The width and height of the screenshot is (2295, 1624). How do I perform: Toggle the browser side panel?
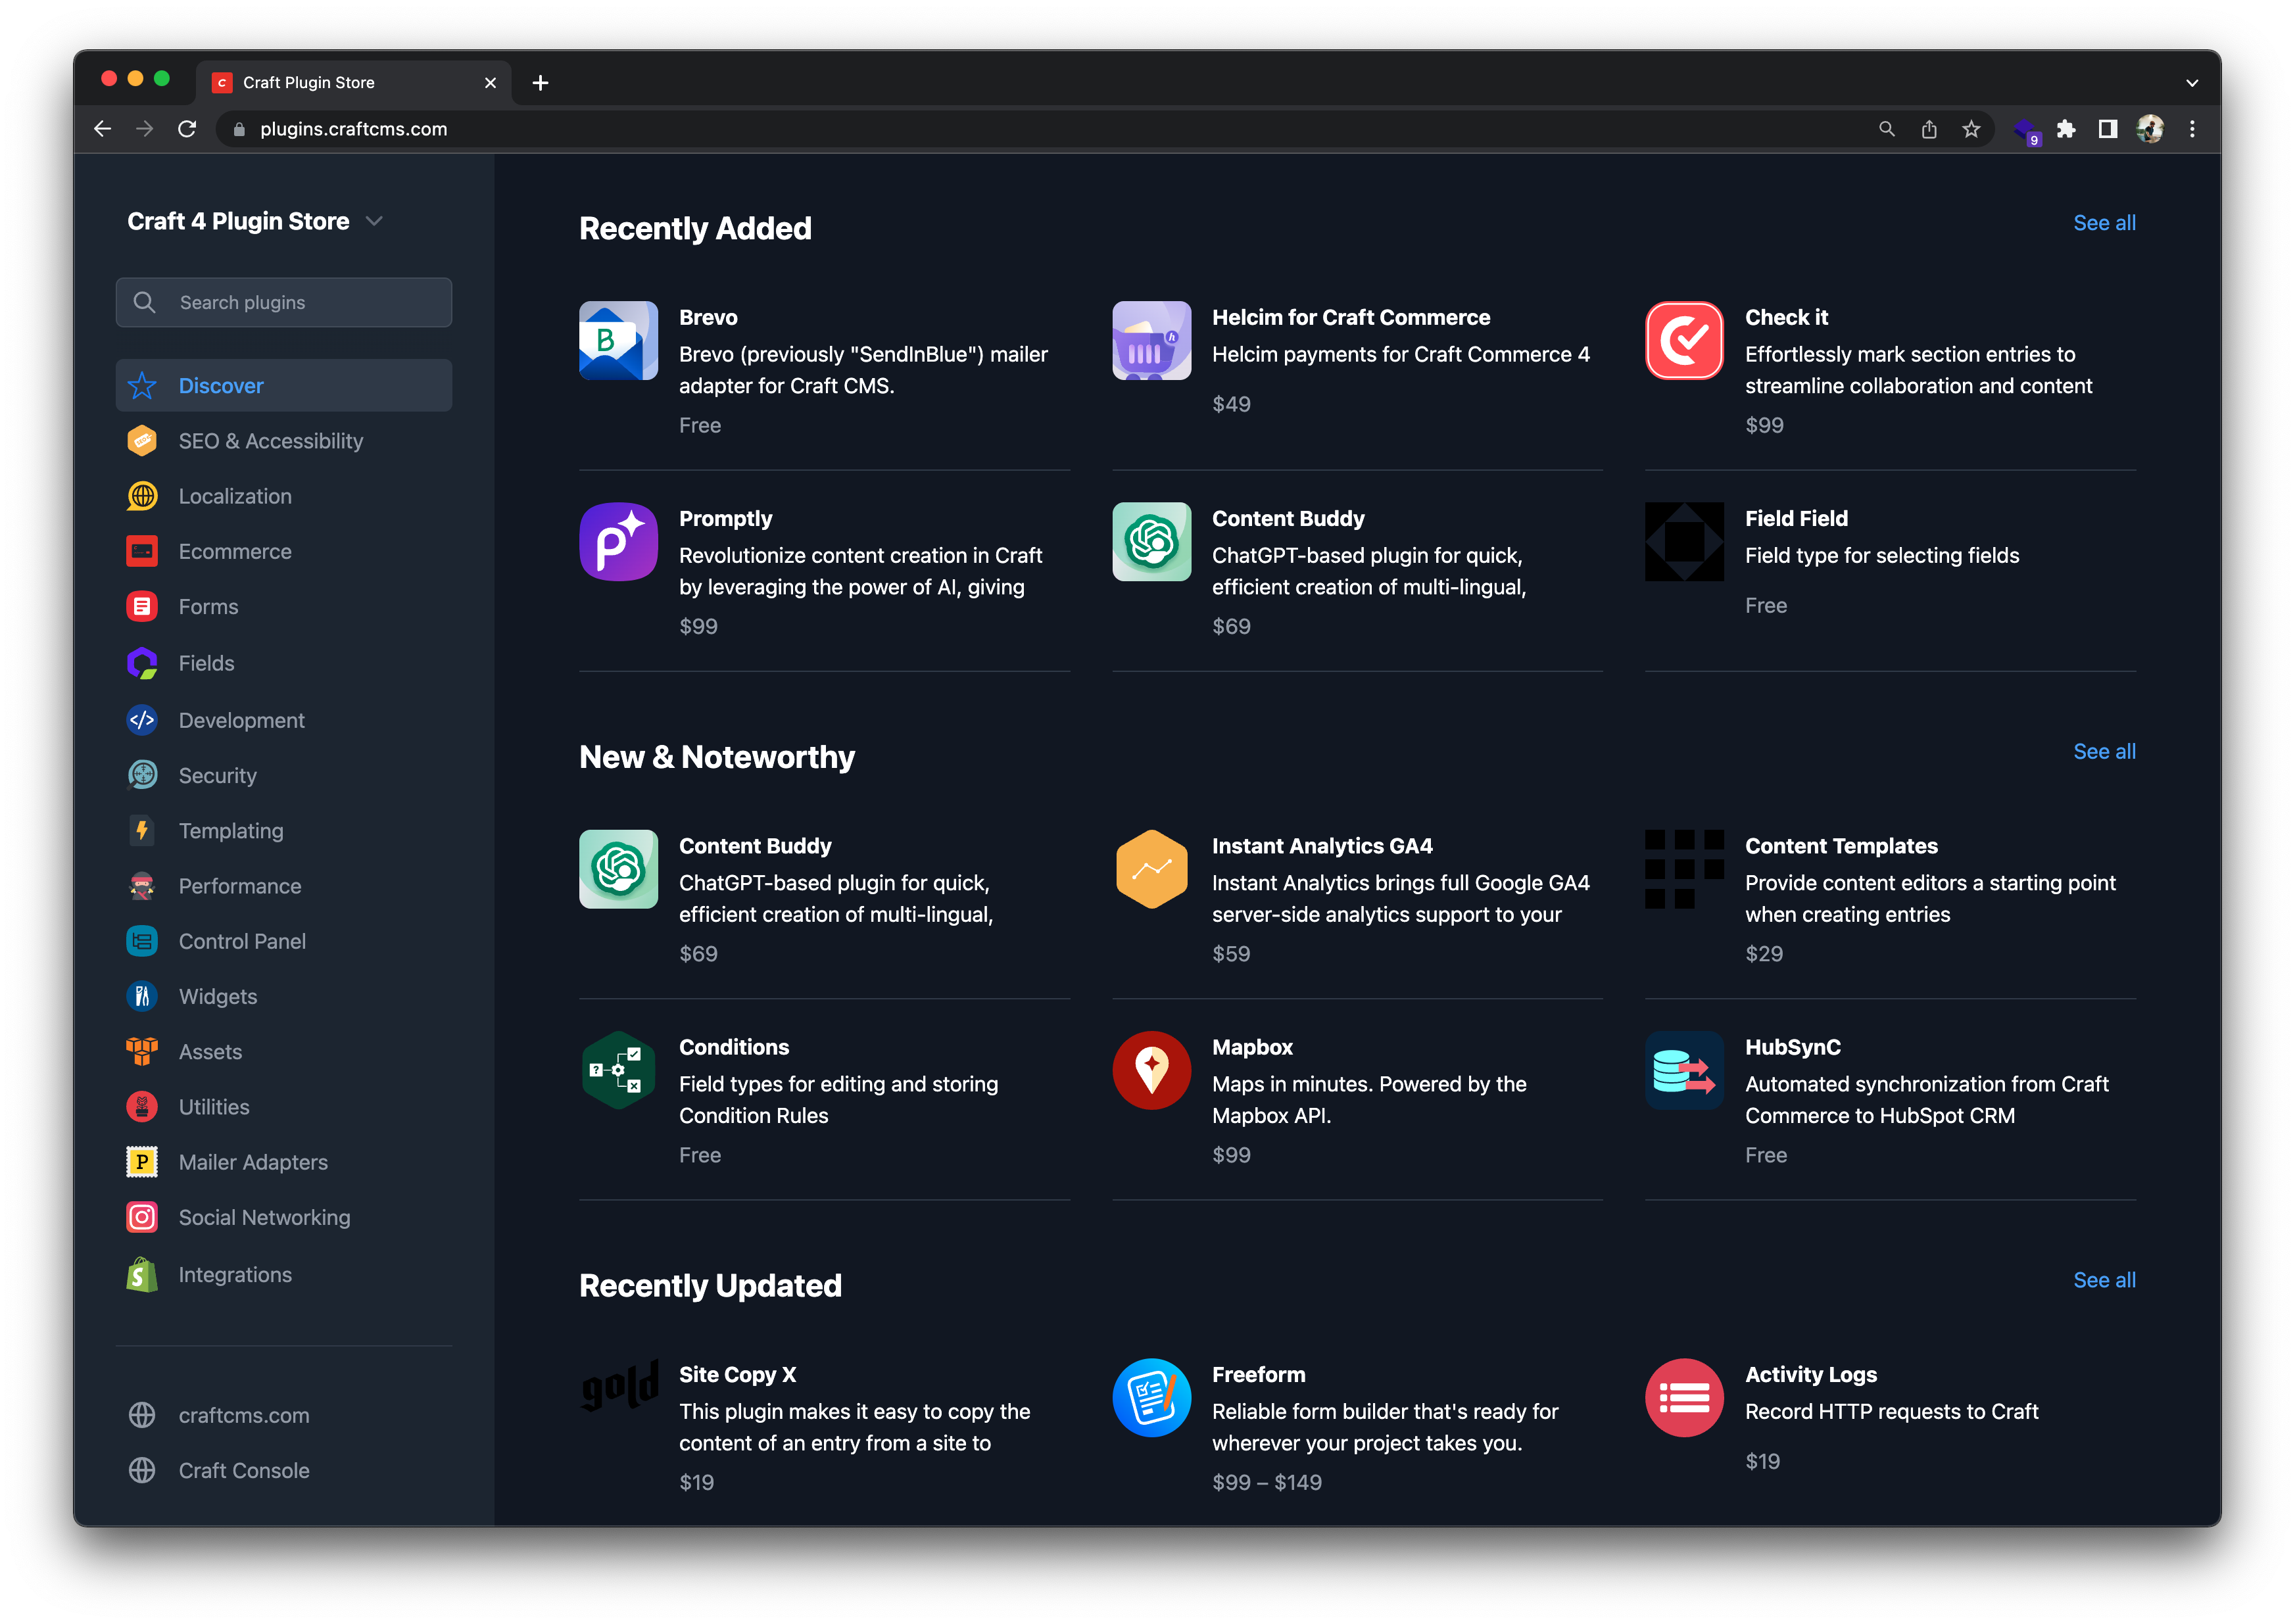coord(2108,129)
